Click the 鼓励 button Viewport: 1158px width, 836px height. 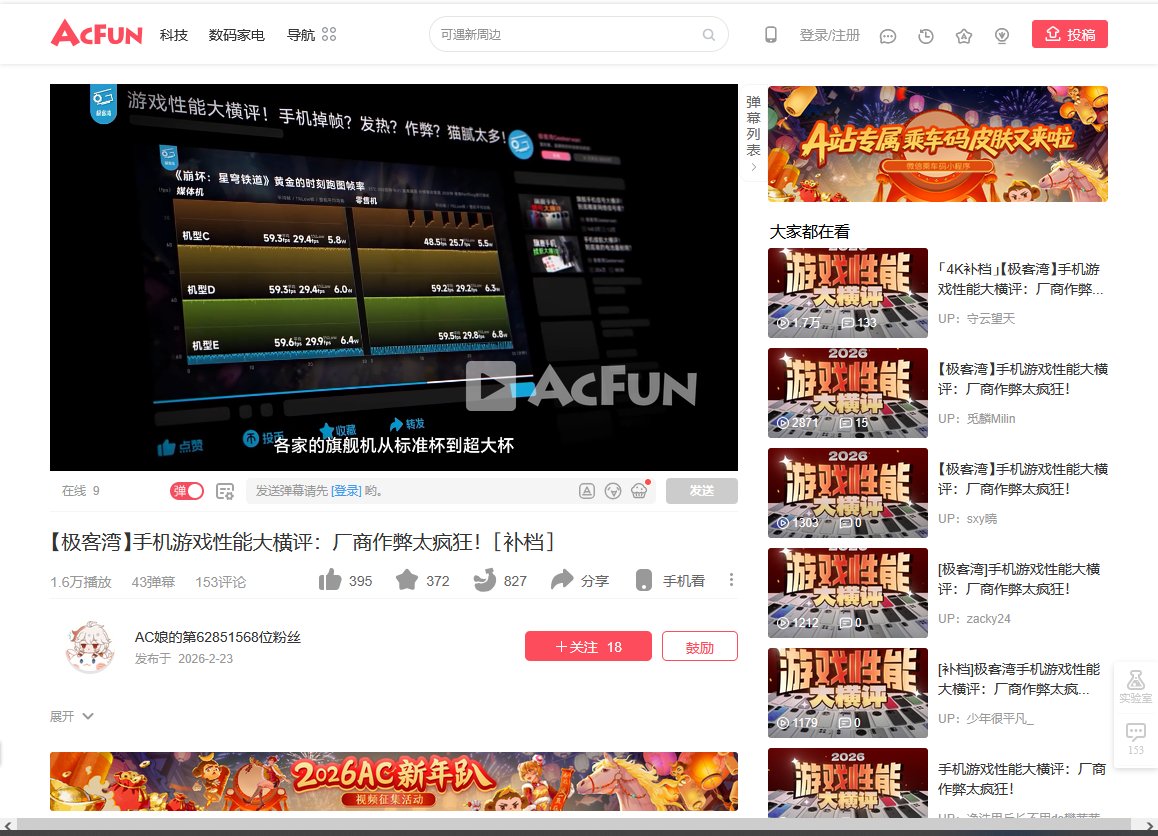point(699,646)
